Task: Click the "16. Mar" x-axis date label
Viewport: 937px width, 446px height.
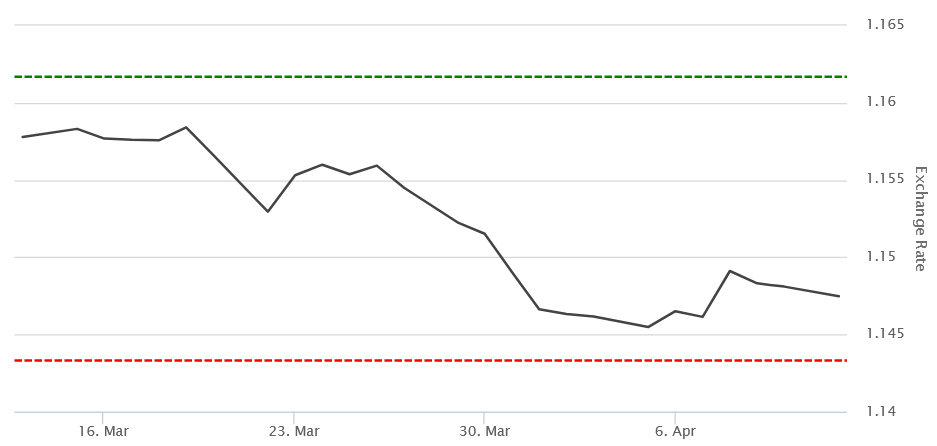Action: click(103, 431)
